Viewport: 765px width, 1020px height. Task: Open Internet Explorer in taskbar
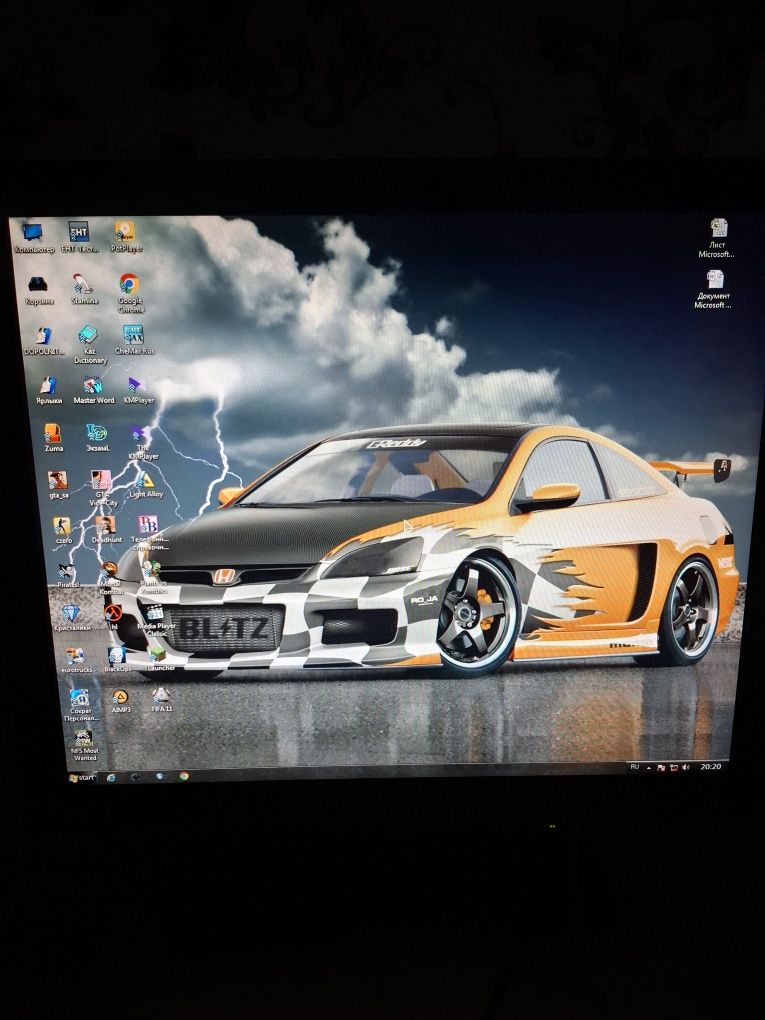point(111,777)
